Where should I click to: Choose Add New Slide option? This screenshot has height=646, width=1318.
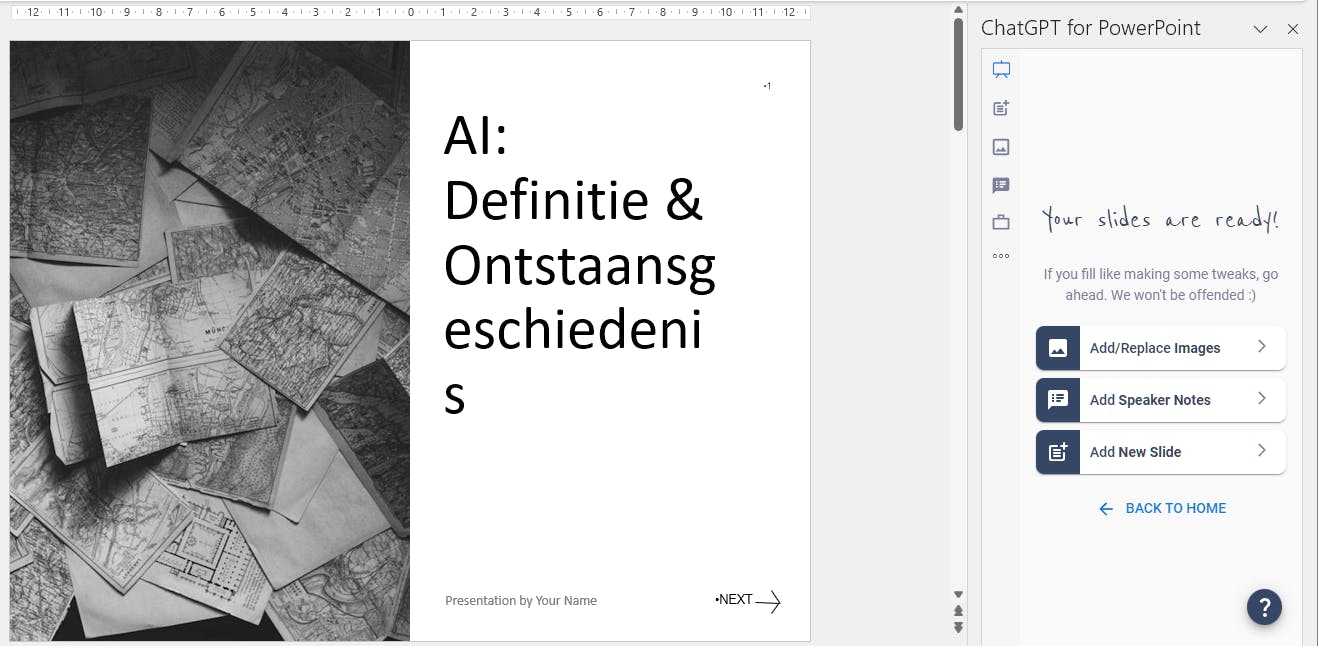[x=1160, y=452]
